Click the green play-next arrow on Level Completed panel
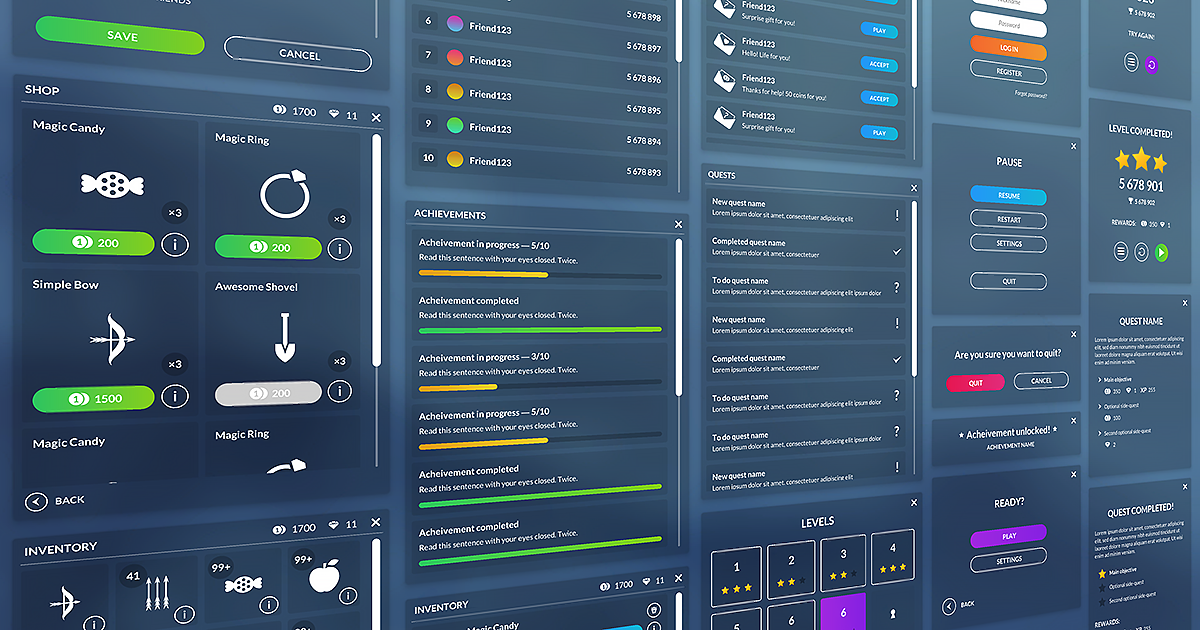1200x630 pixels. tap(1162, 252)
